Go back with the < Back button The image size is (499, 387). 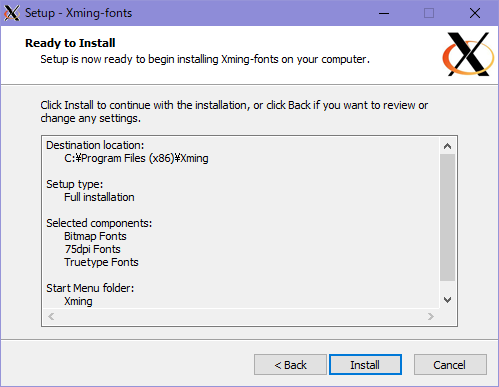tap(290, 365)
